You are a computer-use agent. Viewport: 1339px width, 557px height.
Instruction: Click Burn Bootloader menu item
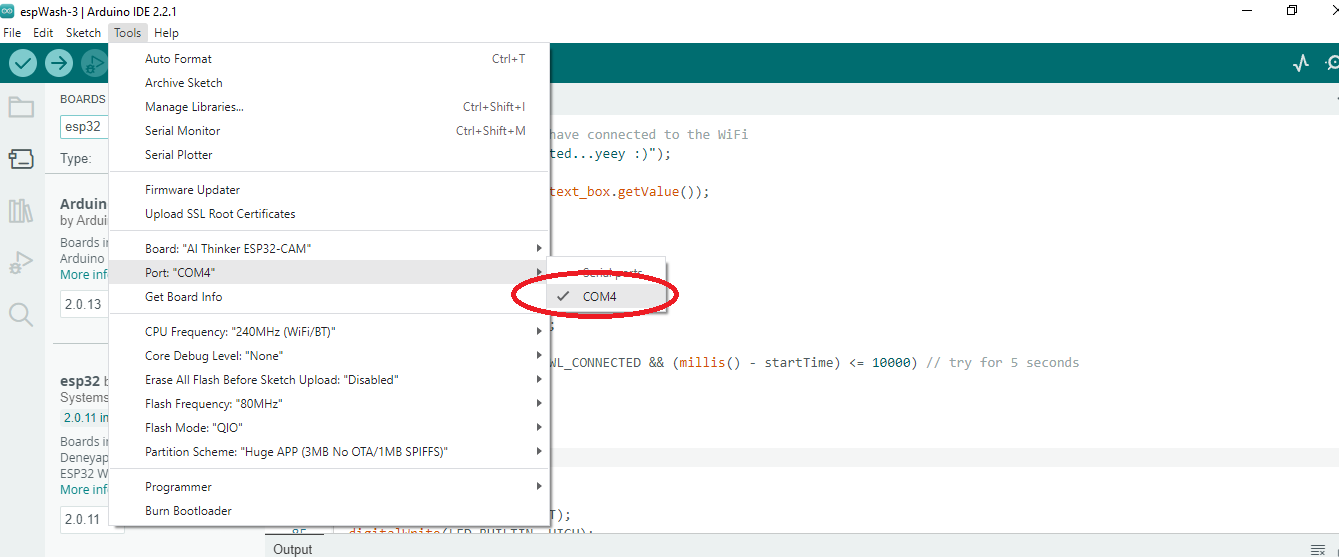click(188, 511)
